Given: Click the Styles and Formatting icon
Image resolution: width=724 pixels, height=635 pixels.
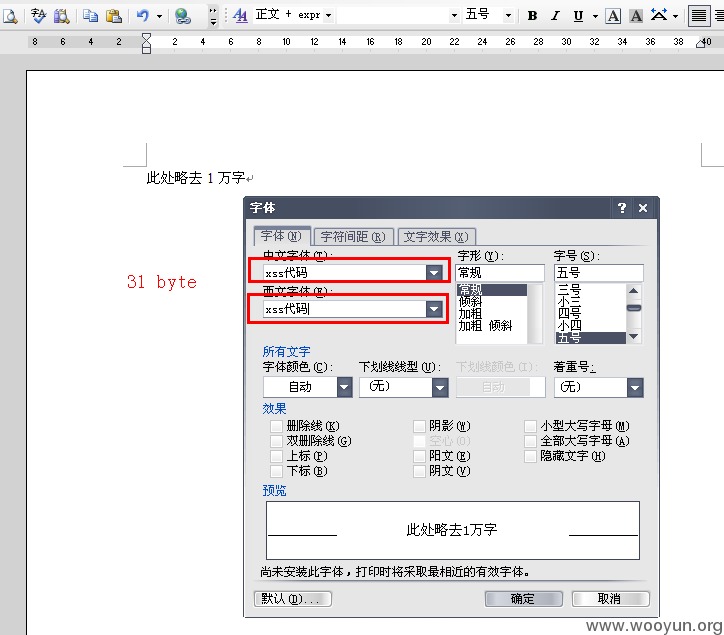Looking at the screenshot, I should click(240, 16).
